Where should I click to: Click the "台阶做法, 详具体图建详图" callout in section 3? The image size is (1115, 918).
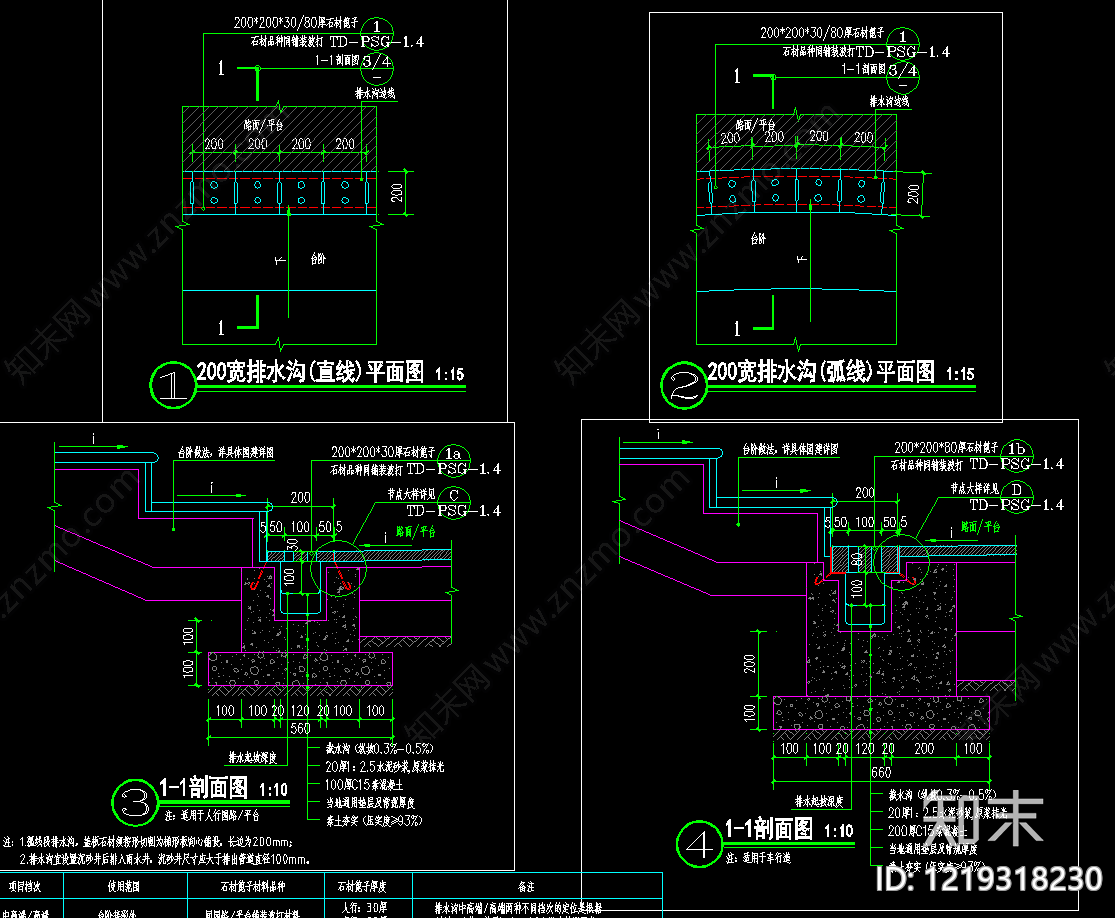coord(225,453)
